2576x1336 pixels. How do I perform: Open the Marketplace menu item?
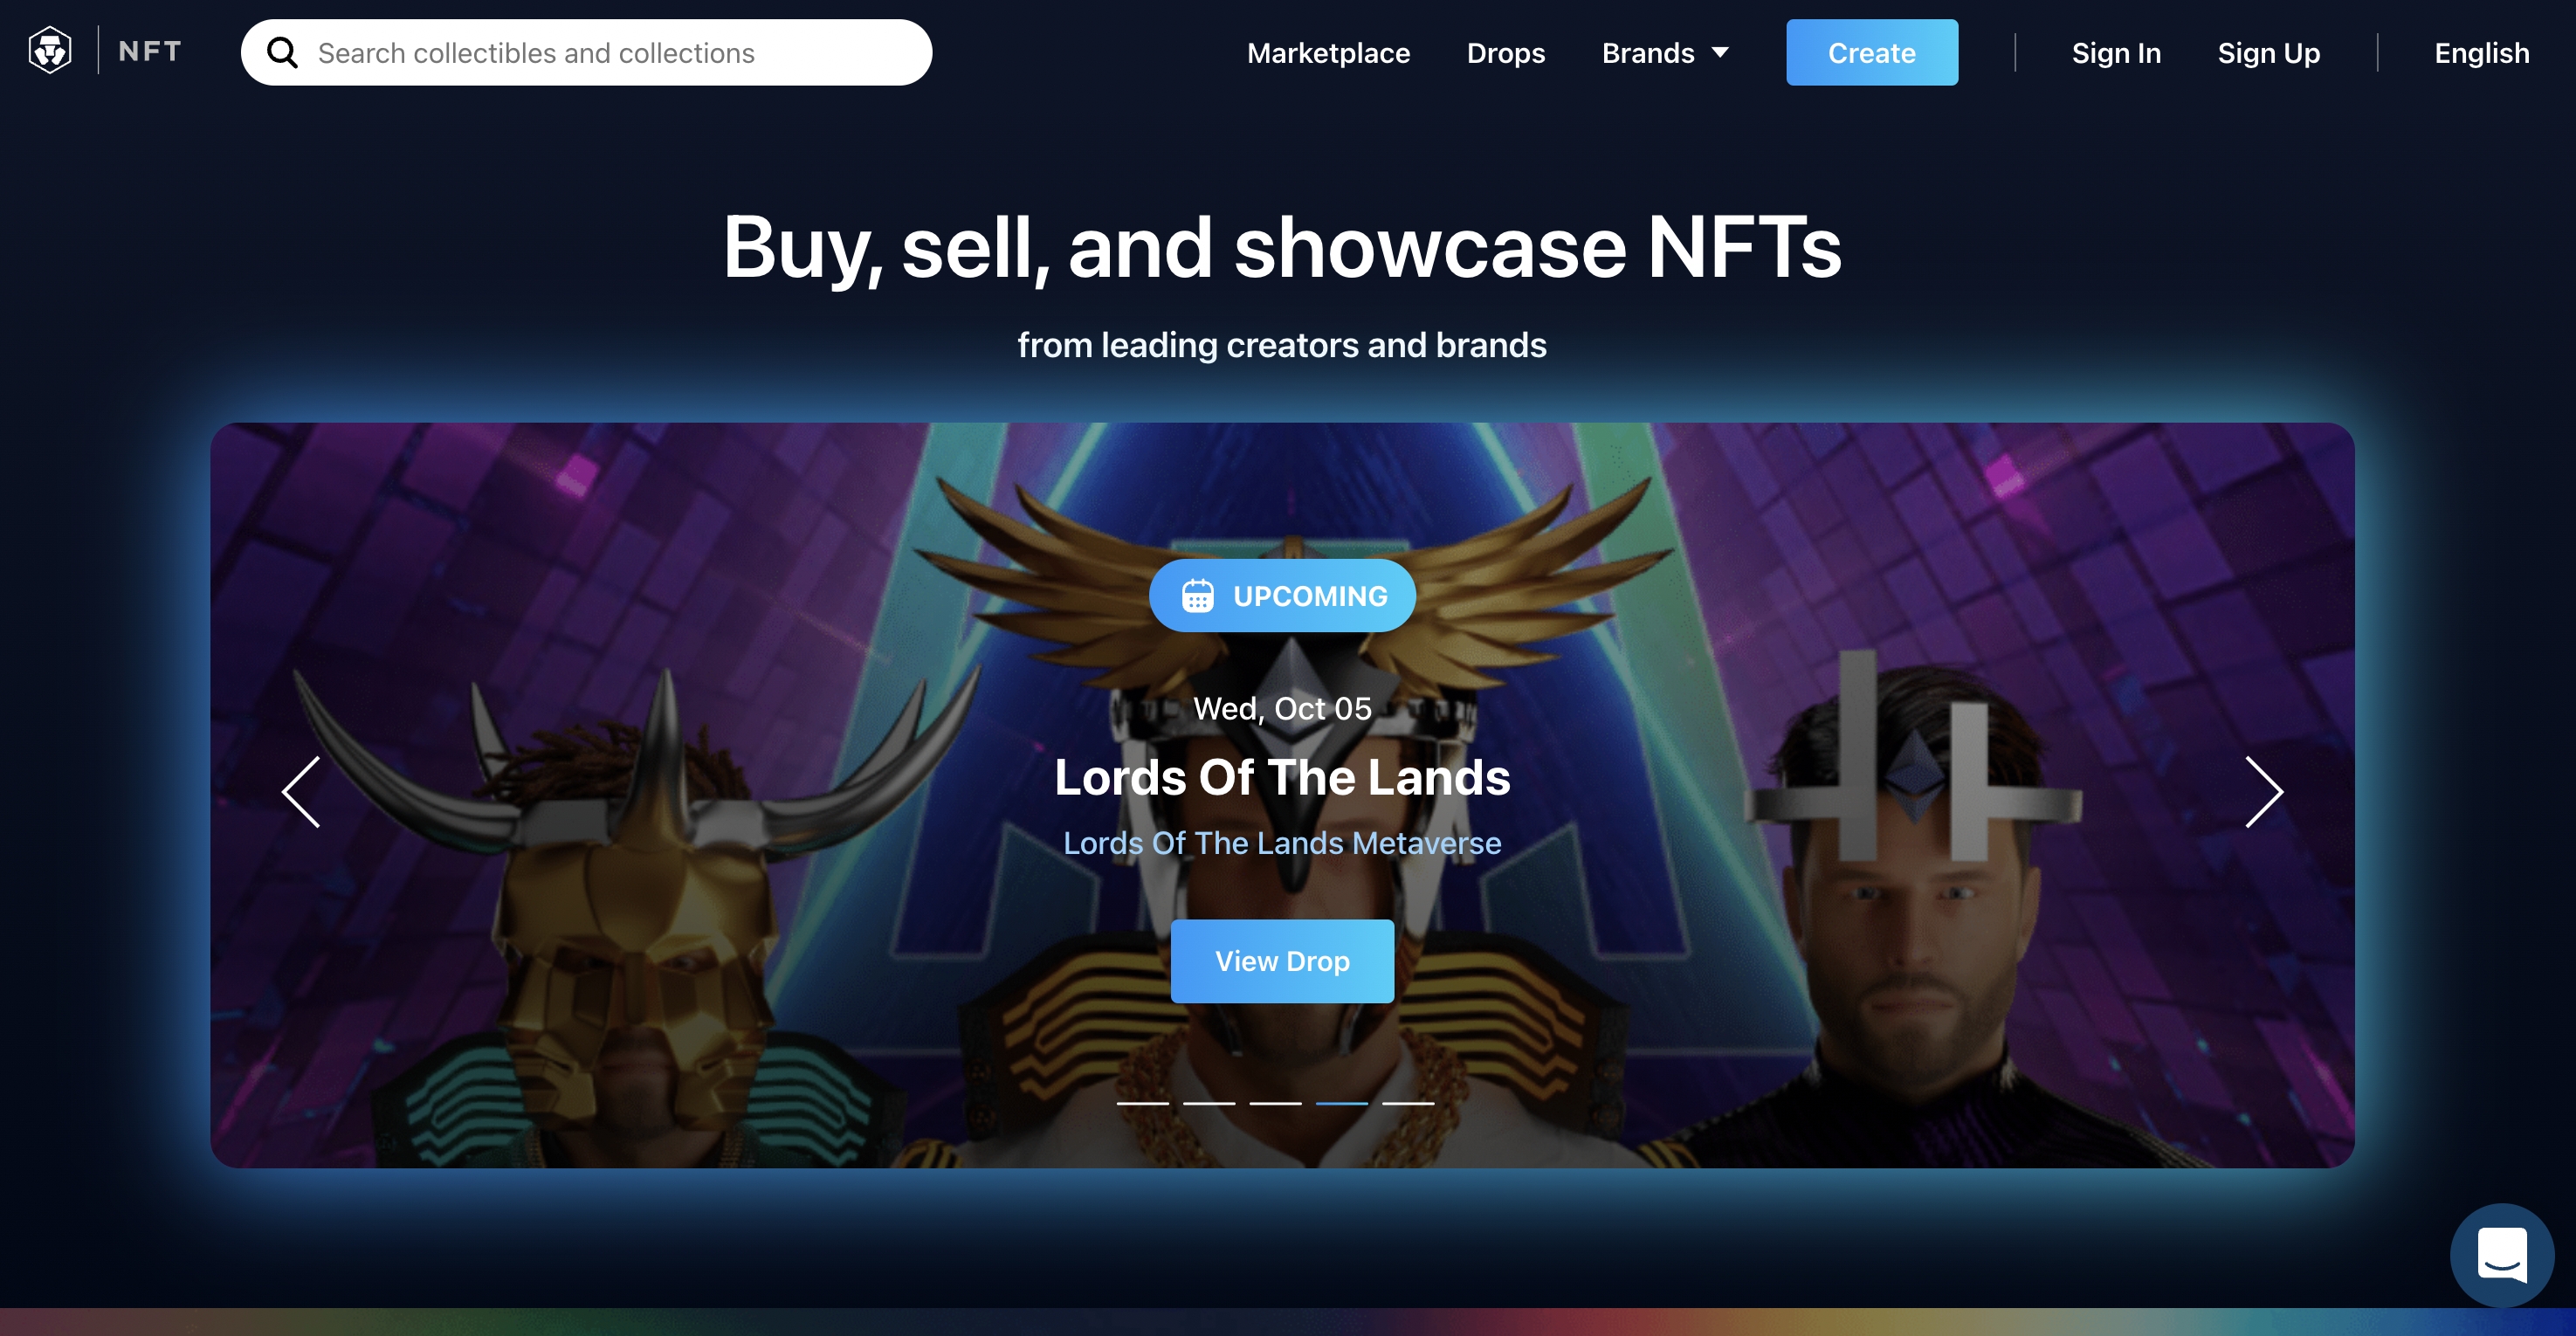(x=1328, y=53)
